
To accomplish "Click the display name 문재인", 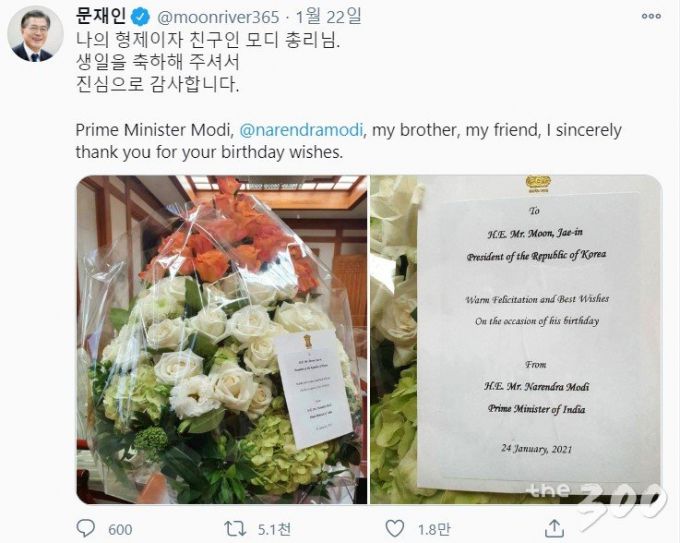I will (101, 16).
